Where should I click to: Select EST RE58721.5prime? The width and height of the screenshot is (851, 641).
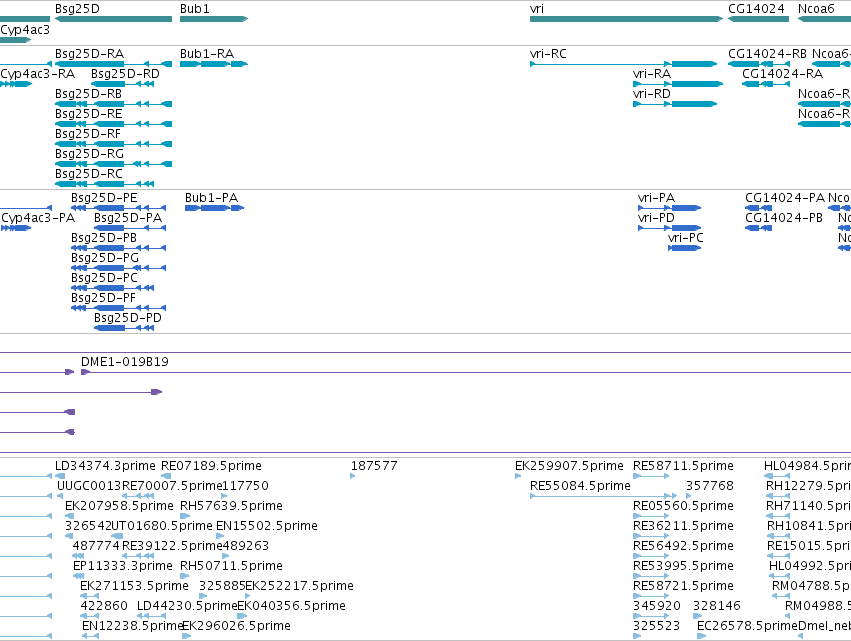click(x=651, y=596)
